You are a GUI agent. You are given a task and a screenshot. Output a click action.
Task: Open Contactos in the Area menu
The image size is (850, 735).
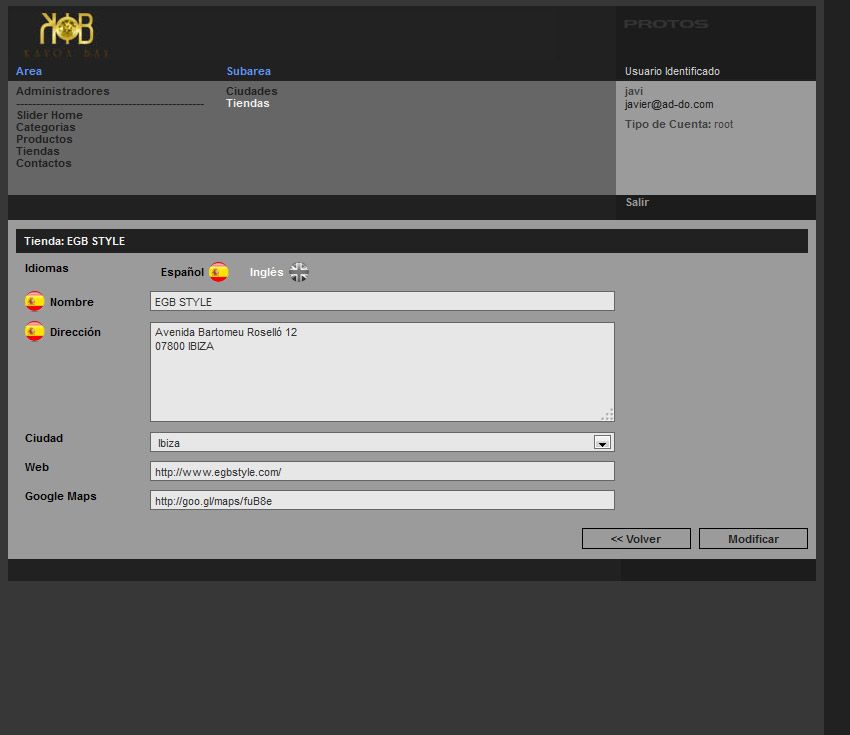[43, 163]
